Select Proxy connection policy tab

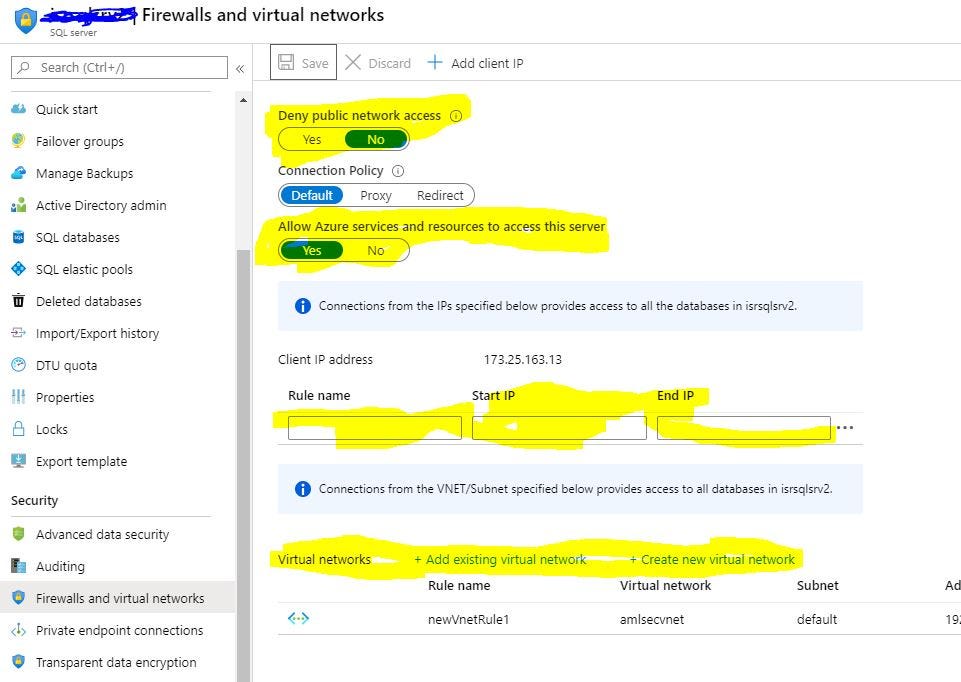[375, 195]
